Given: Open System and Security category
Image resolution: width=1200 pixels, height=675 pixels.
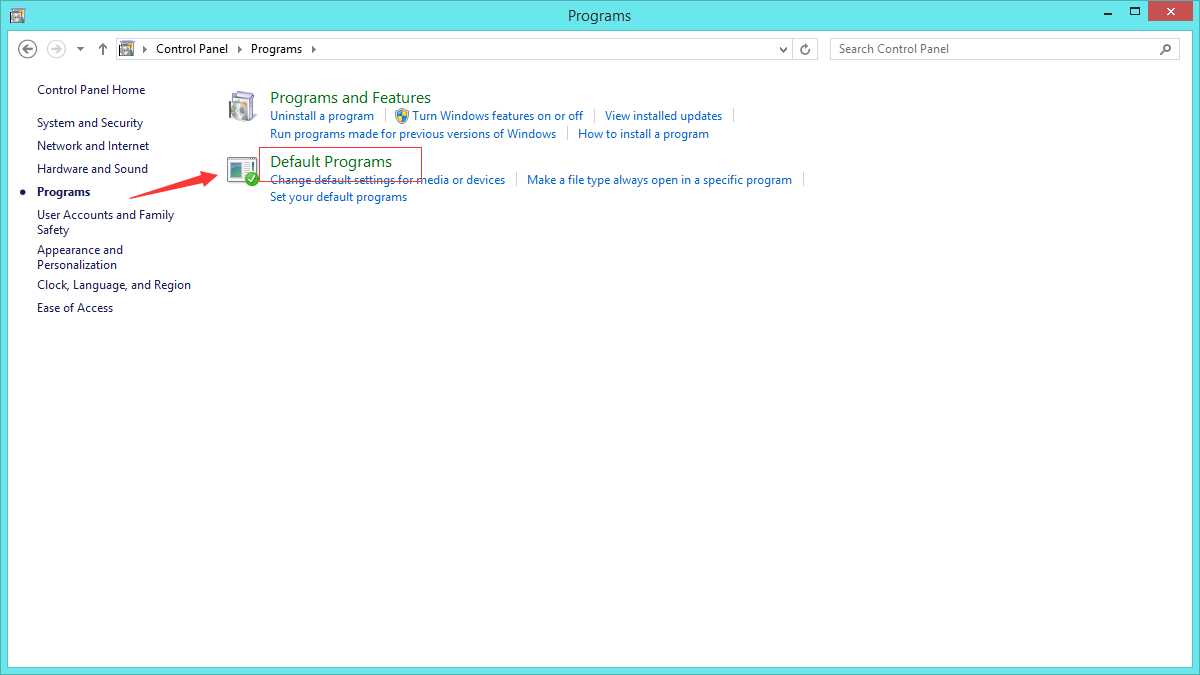Looking at the screenshot, I should click(90, 123).
